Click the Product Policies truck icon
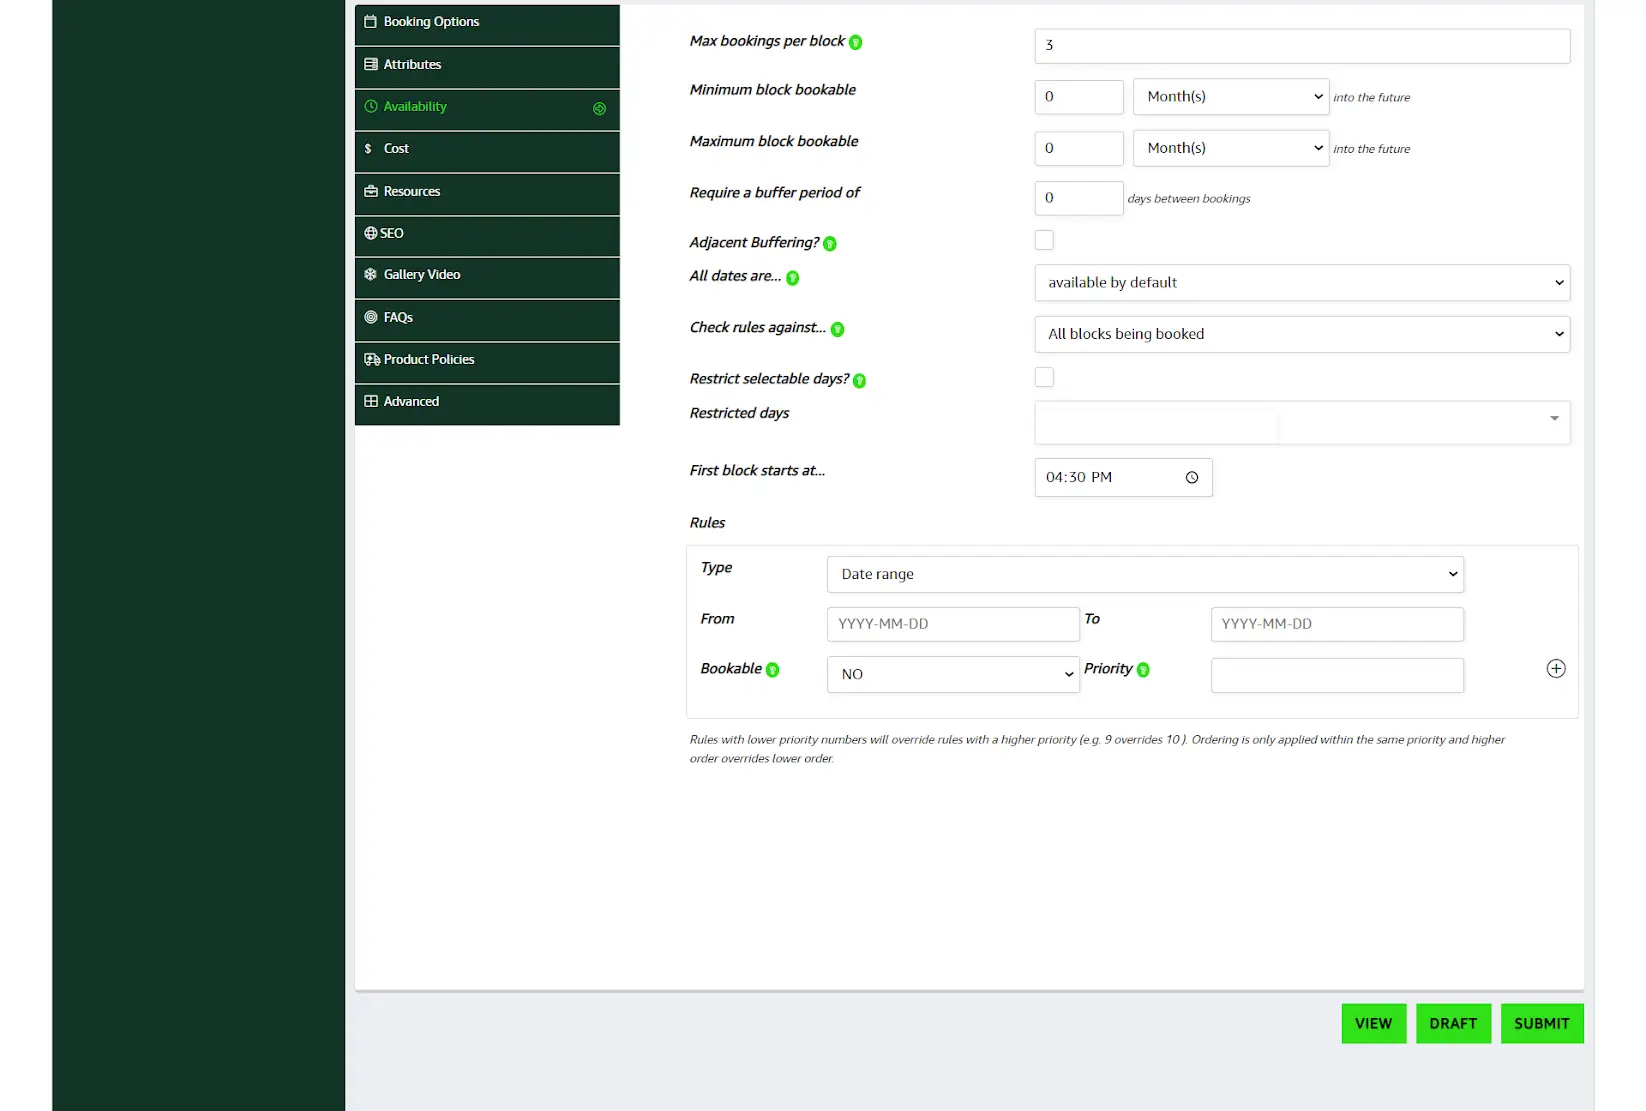1646x1111 pixels. click(372, 359)
